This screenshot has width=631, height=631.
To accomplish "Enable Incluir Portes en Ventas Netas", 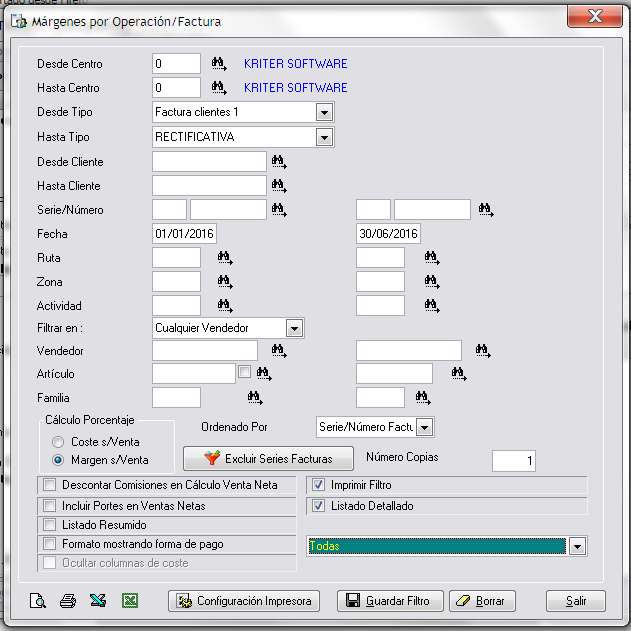I will tap(49, 505).
